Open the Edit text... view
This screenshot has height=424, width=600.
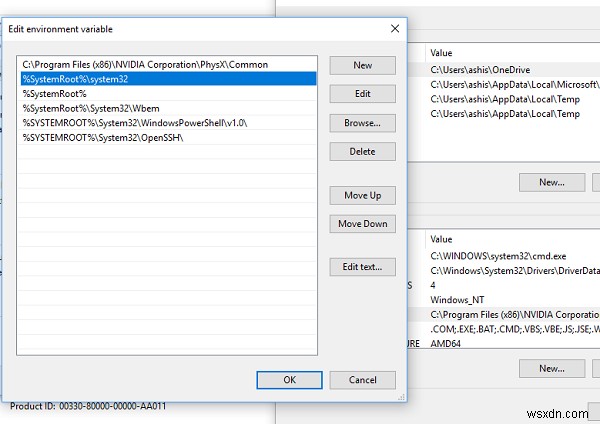[x=362, y=267]
